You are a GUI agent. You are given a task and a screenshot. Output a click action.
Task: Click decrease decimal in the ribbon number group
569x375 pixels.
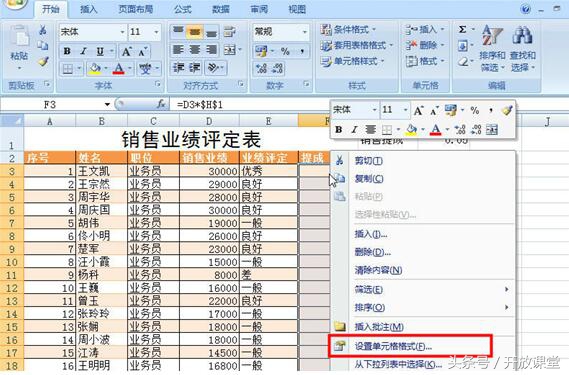point(277,69)
